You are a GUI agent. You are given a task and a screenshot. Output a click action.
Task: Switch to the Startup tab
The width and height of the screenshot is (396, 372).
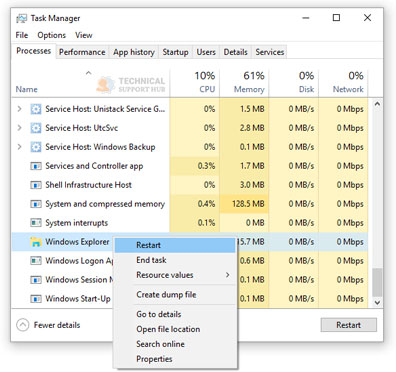click(175, 52)
